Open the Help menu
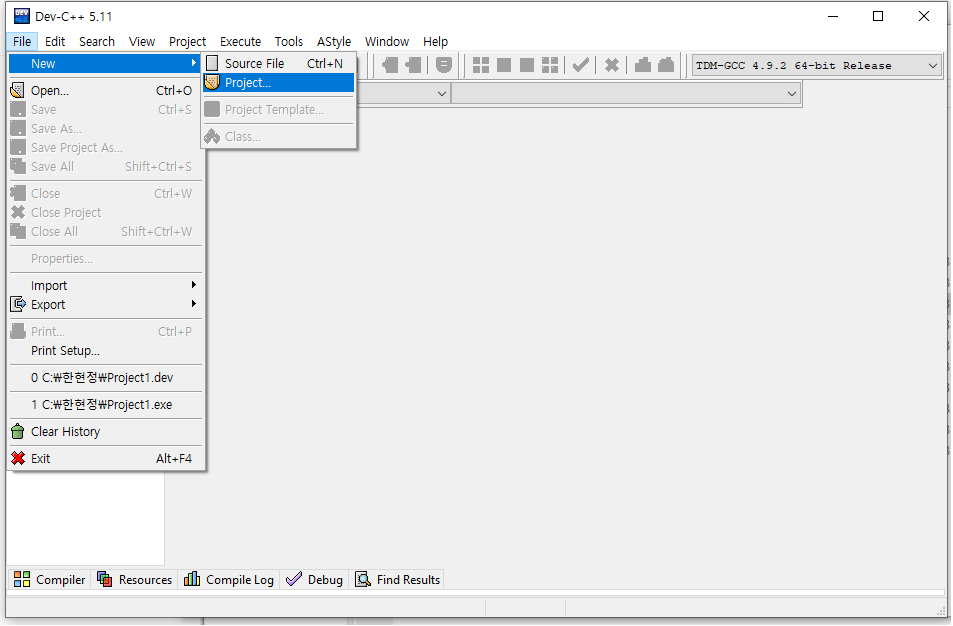 click(x=435, y=41)
